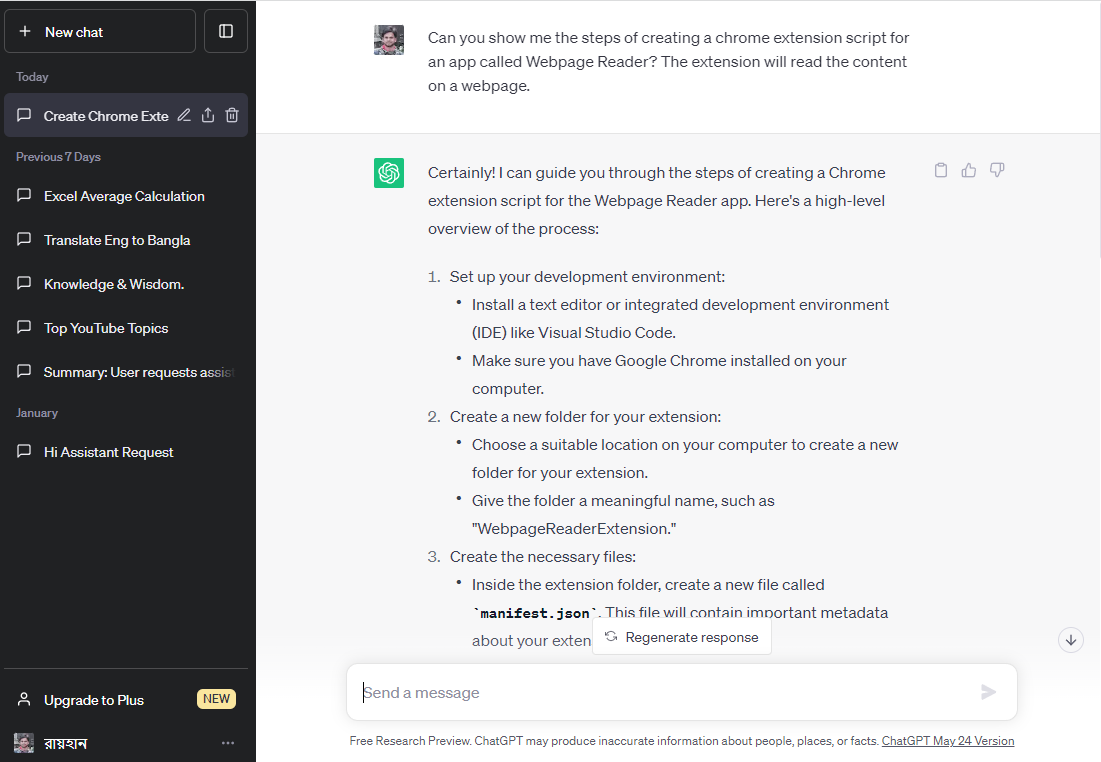
Task: Rename the Create Chrome Extension chat with pencil icon
Action: click(184, 116)
